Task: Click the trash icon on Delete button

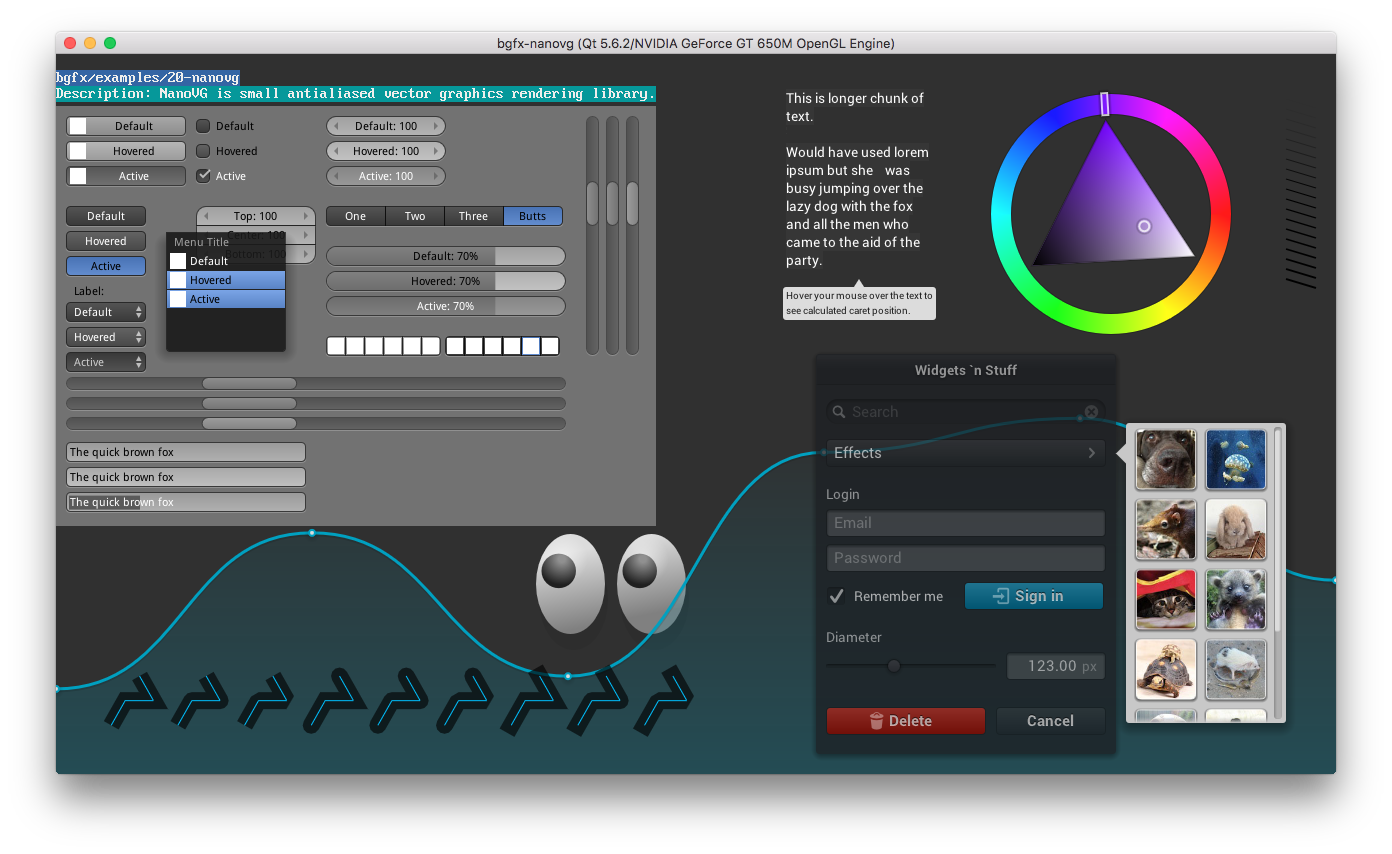Action: click(876, 721)
